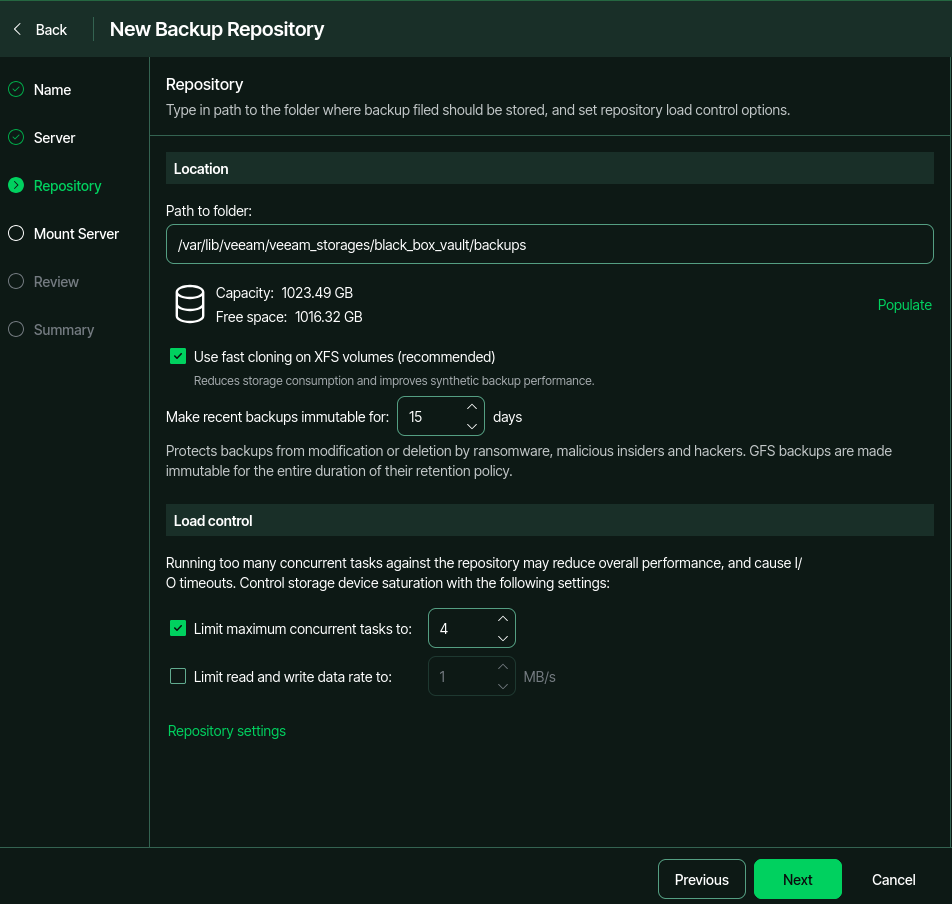Click the 'MB/s' unit label

(539, 677)
